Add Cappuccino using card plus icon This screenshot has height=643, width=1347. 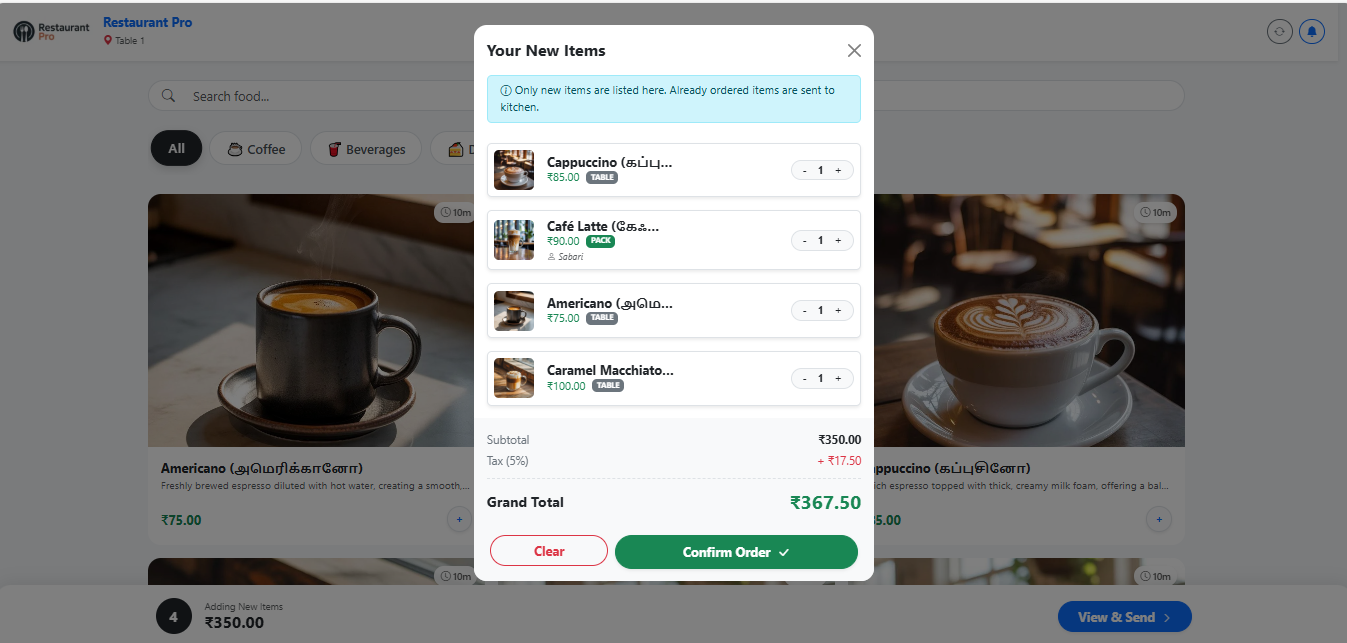[x=1158, y=520]
